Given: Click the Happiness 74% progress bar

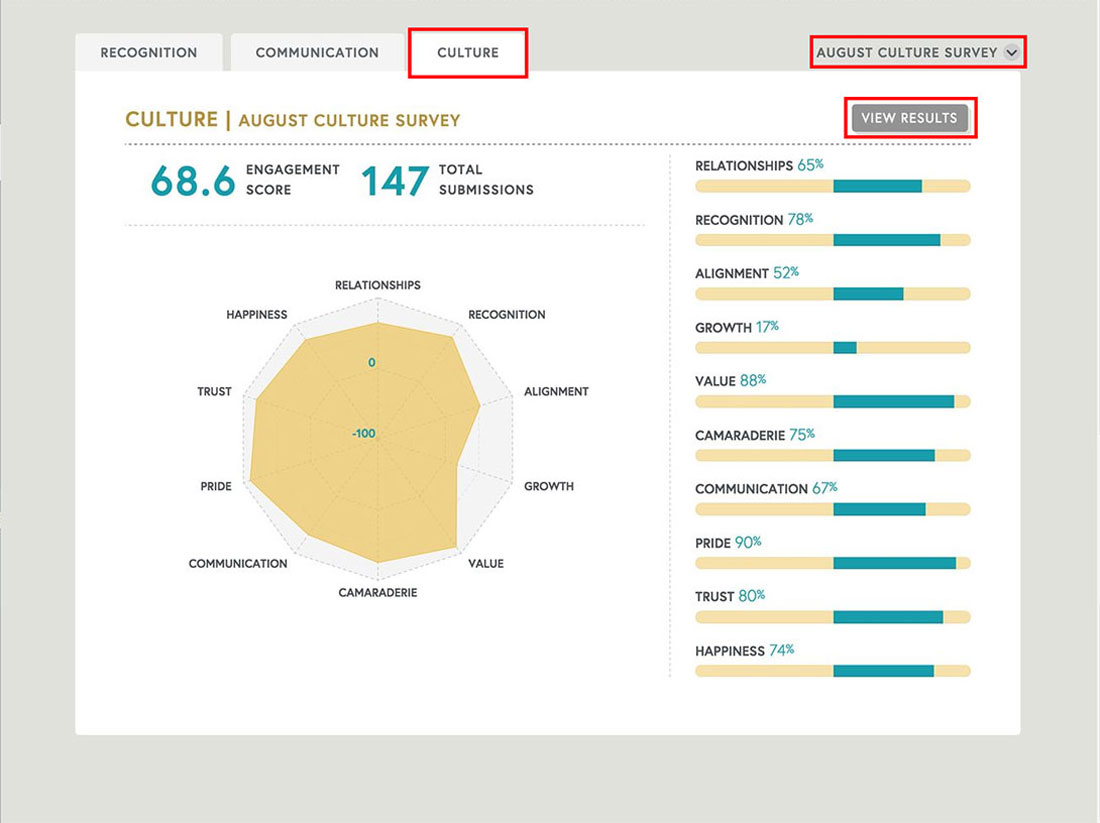Looking at the screenshot, I should 832,671.
